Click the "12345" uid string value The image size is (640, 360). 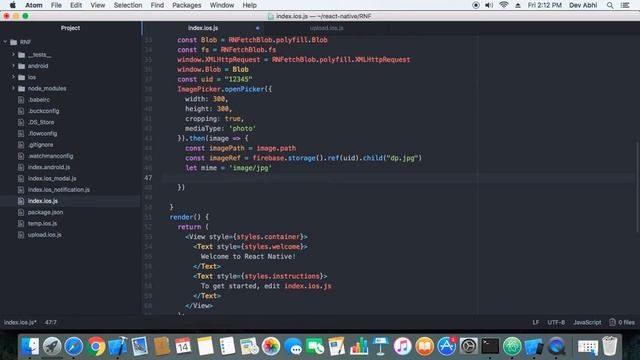pos(238,79)
